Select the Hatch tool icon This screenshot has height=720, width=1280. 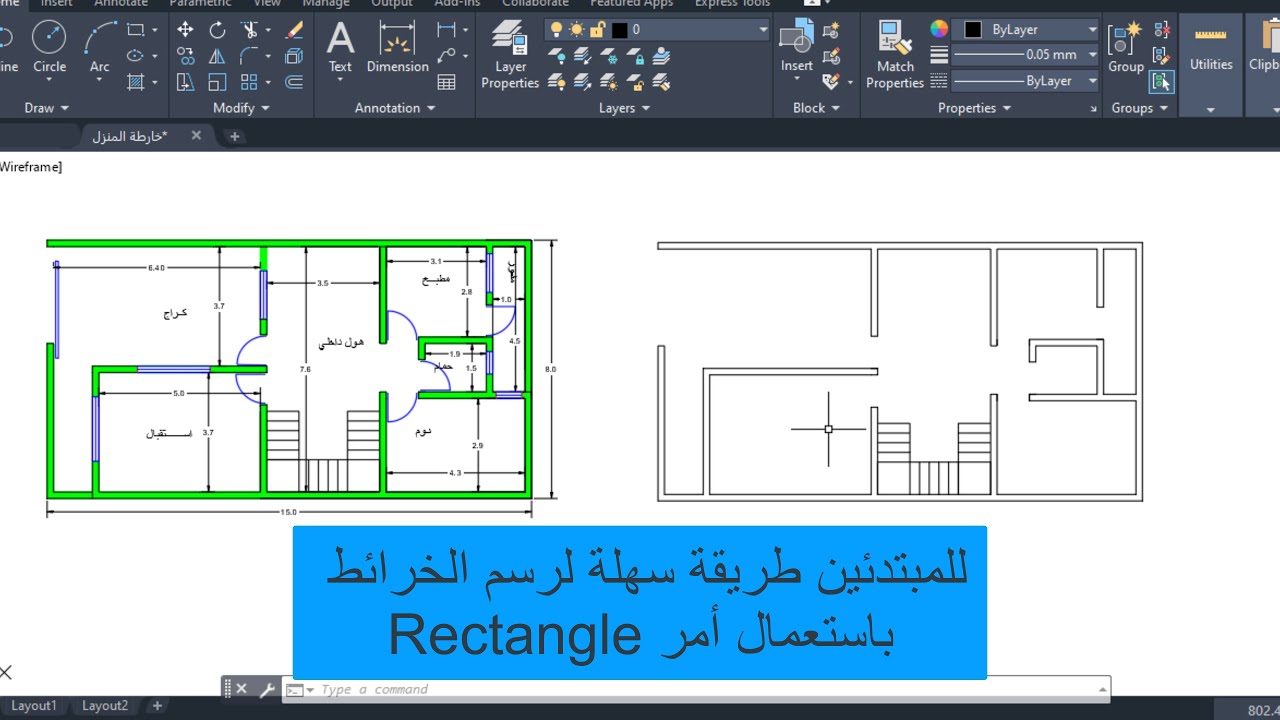tap(135, 82)
